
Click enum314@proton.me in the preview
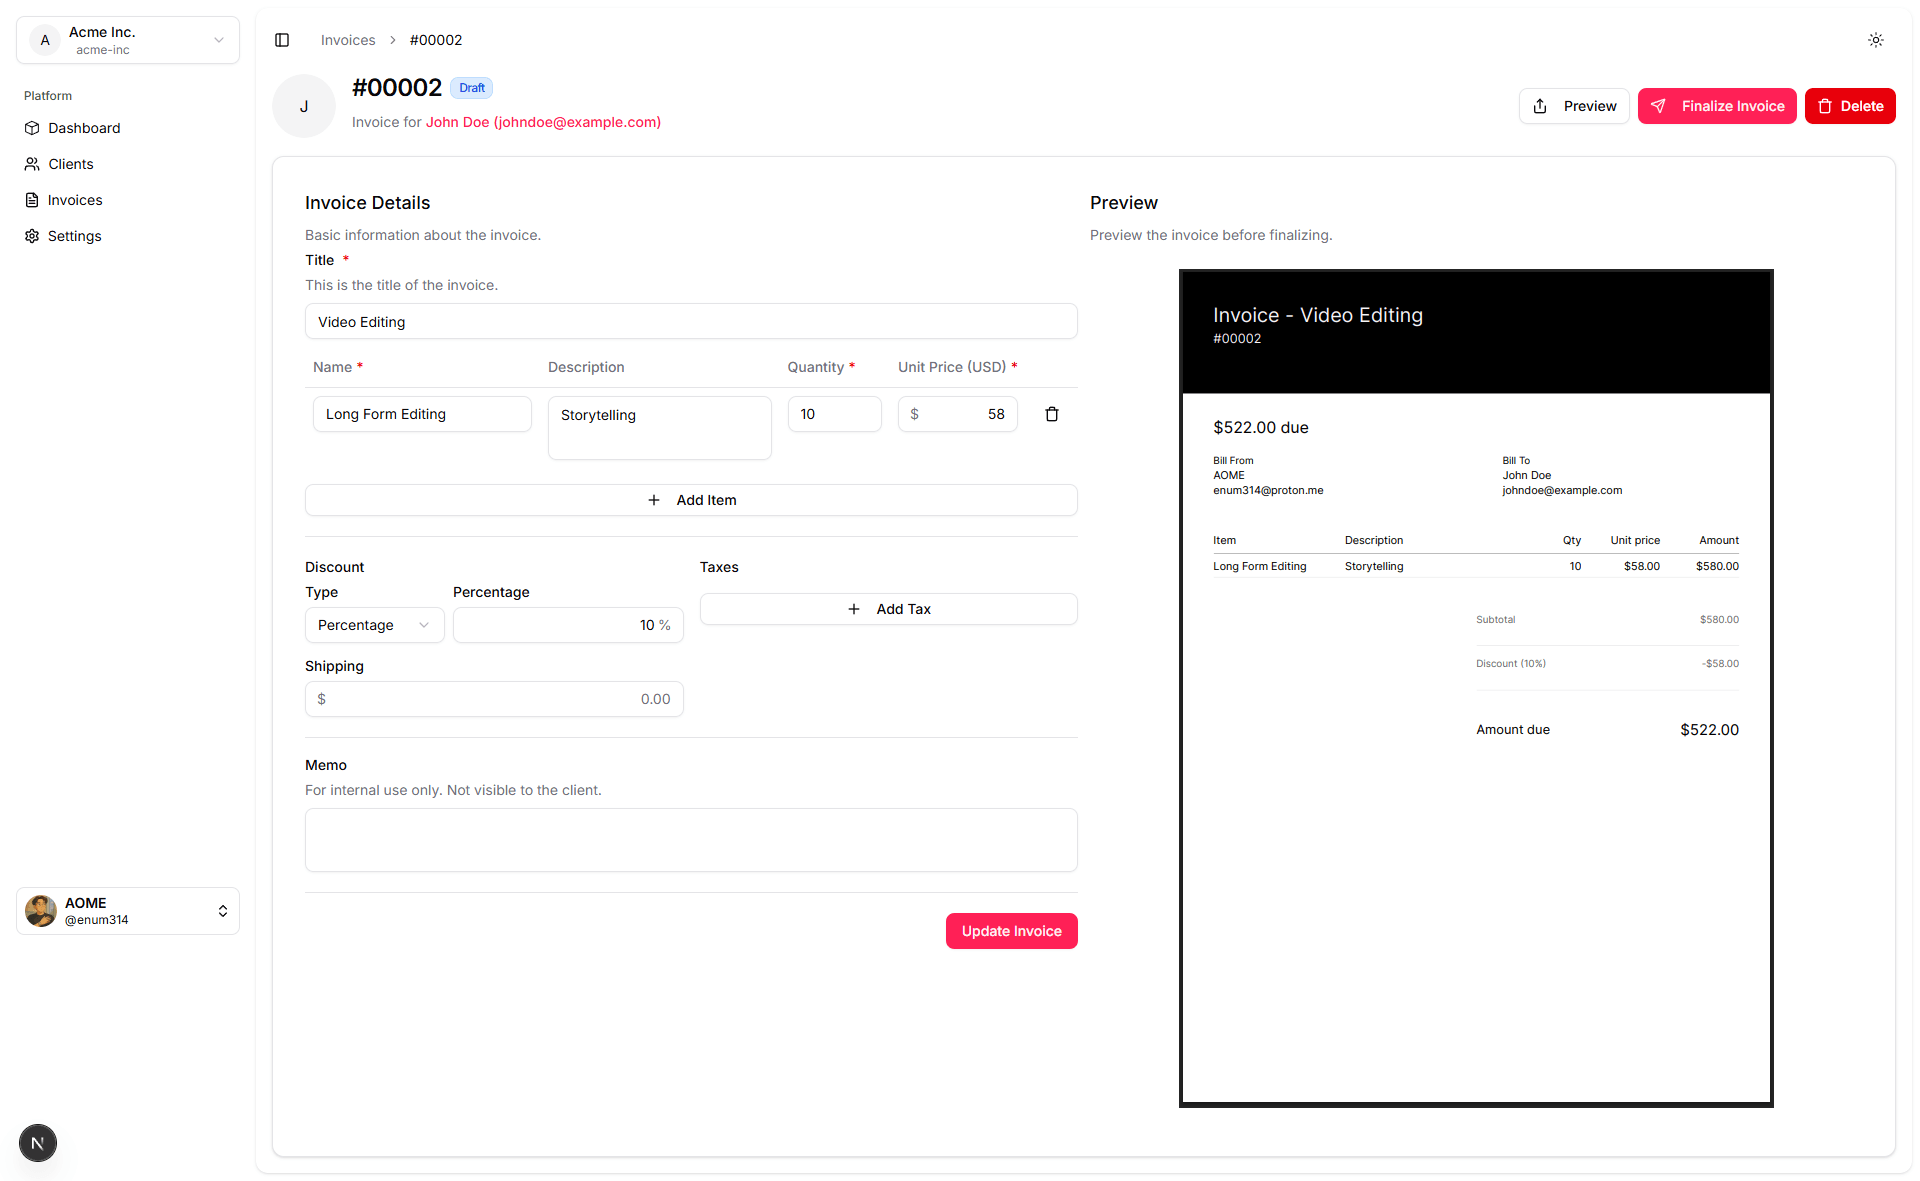pos(1268,490)
